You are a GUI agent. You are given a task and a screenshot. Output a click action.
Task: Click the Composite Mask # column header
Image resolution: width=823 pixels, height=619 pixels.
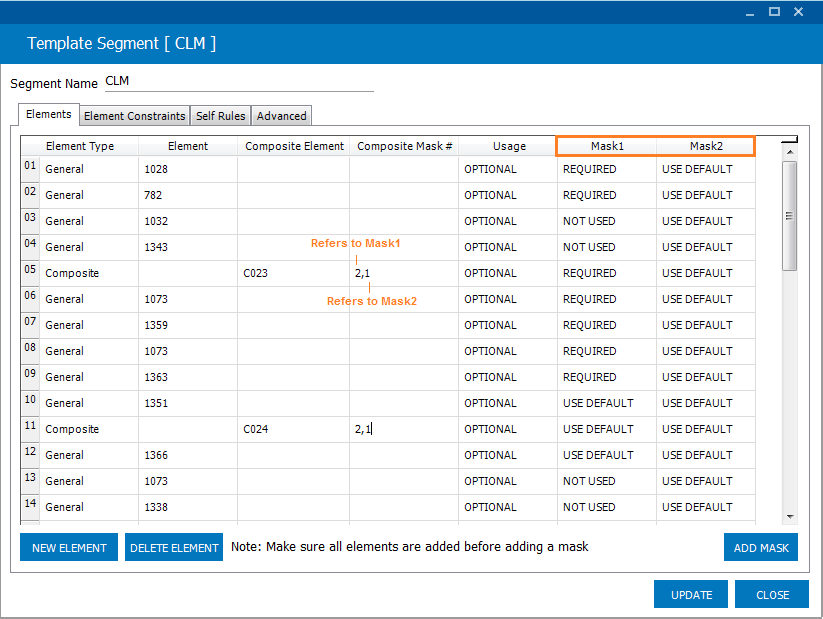[x=404, y=146]
